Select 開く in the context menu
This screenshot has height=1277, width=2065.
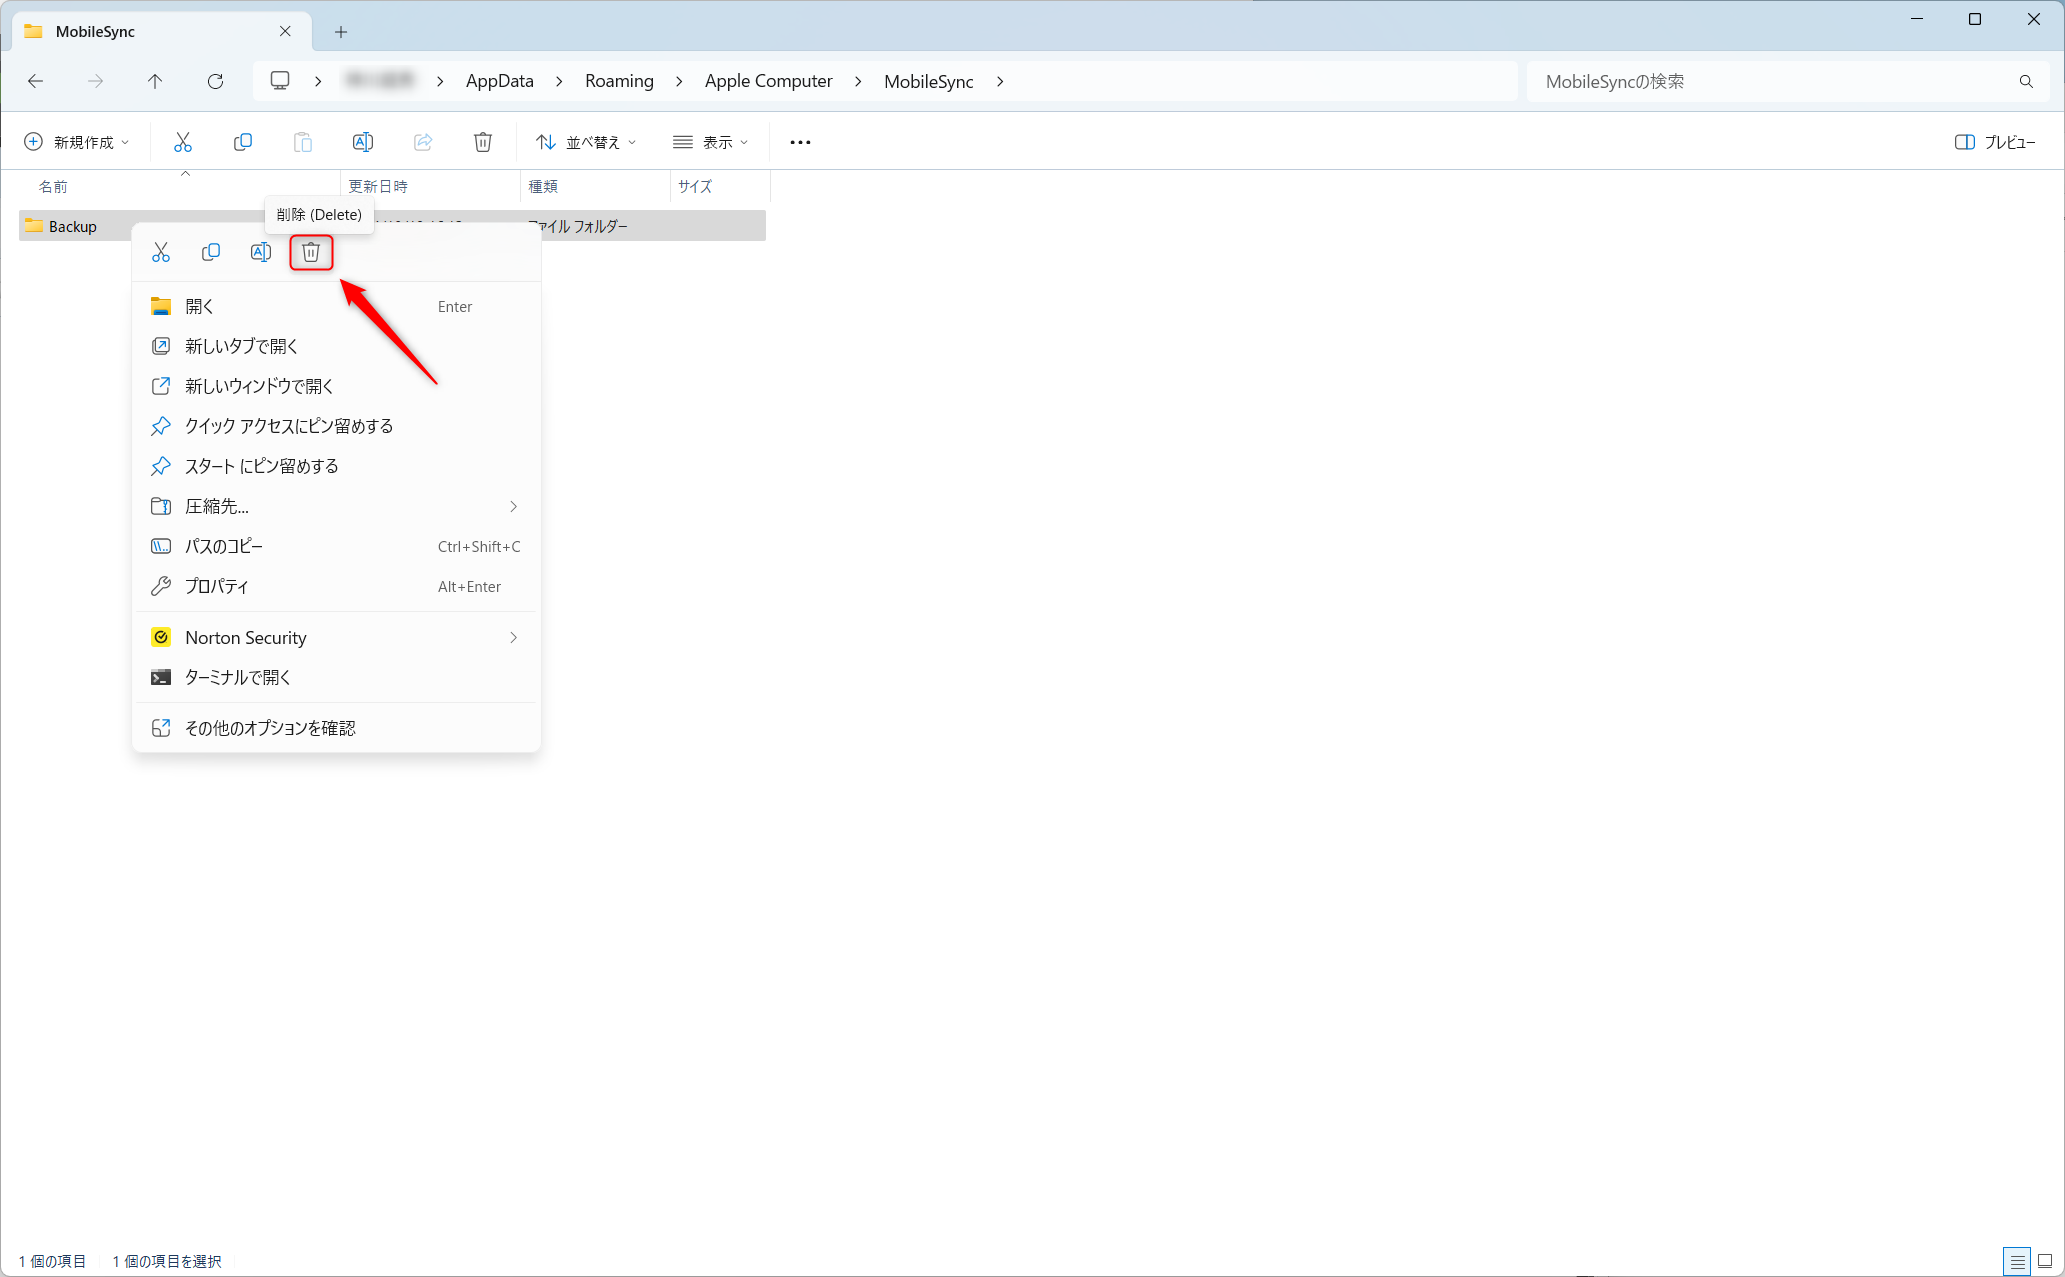pyautogui.click(x=336, y=307)
